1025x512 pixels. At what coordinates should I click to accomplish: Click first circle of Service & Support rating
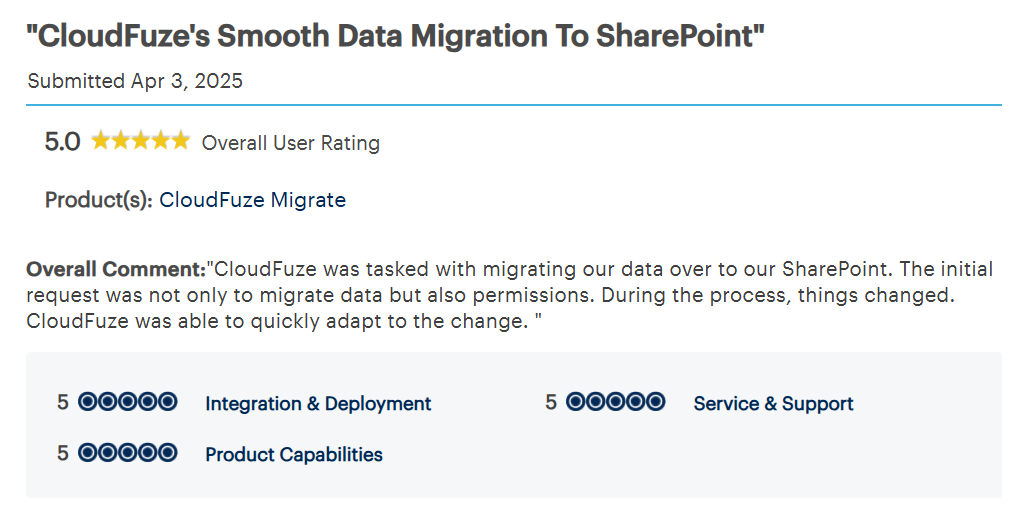tap(576, 402)
